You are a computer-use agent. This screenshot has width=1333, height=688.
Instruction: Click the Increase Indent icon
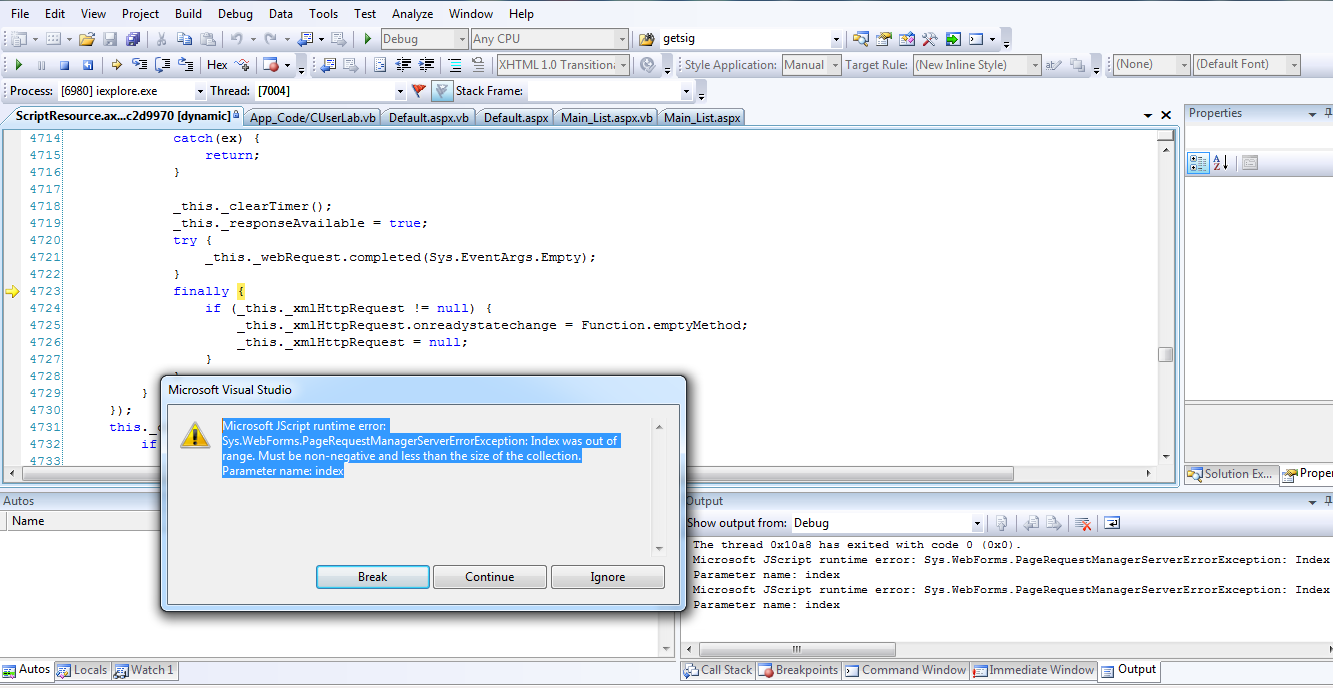pyautogui.click(x=427, y=65)
